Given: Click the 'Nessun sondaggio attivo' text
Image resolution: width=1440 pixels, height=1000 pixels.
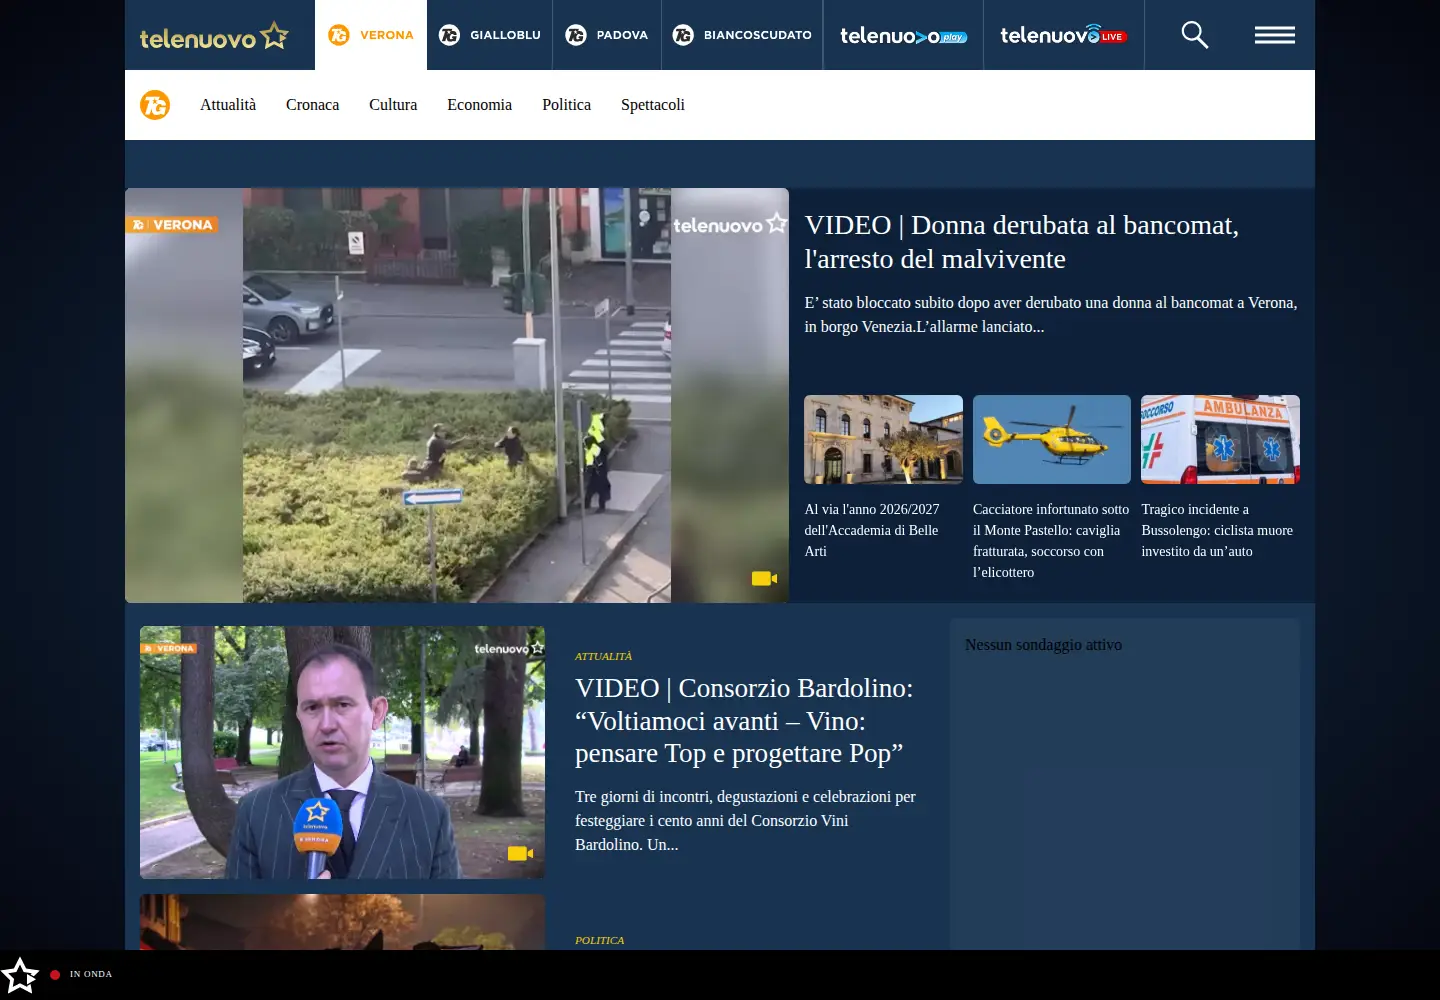Looking at the screenshot, I should point(1043,645).
